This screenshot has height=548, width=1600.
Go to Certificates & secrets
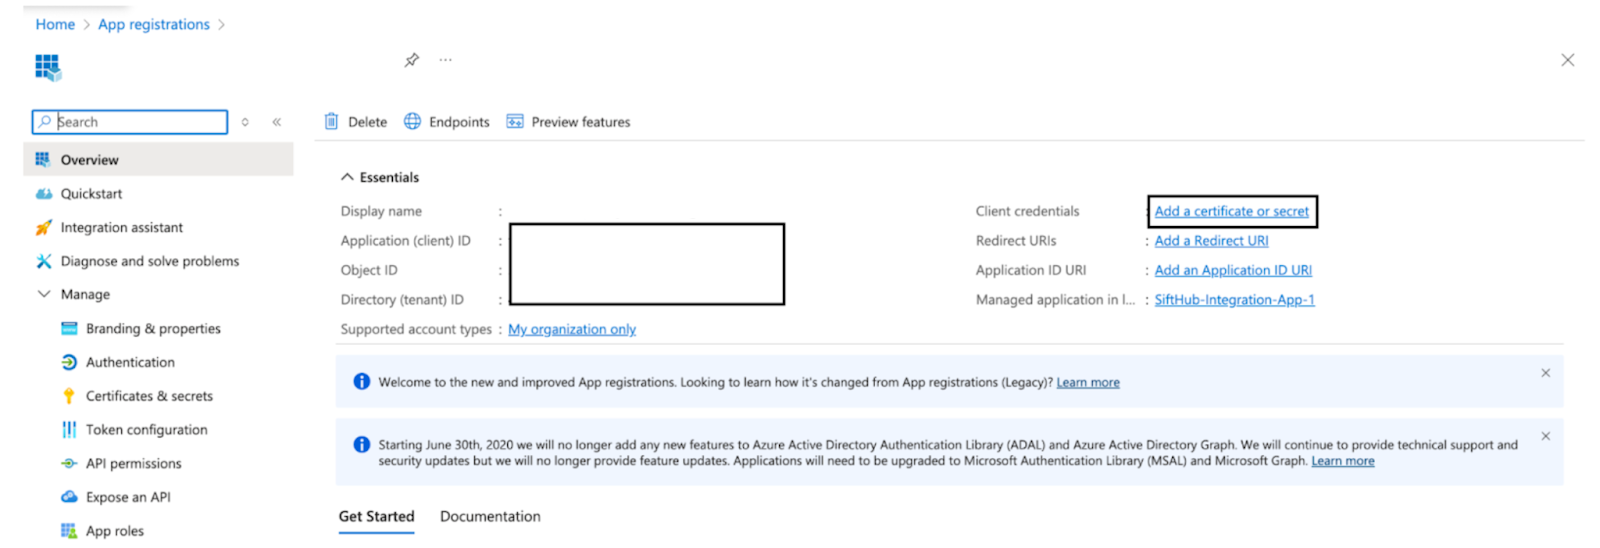tap(149, 396)
